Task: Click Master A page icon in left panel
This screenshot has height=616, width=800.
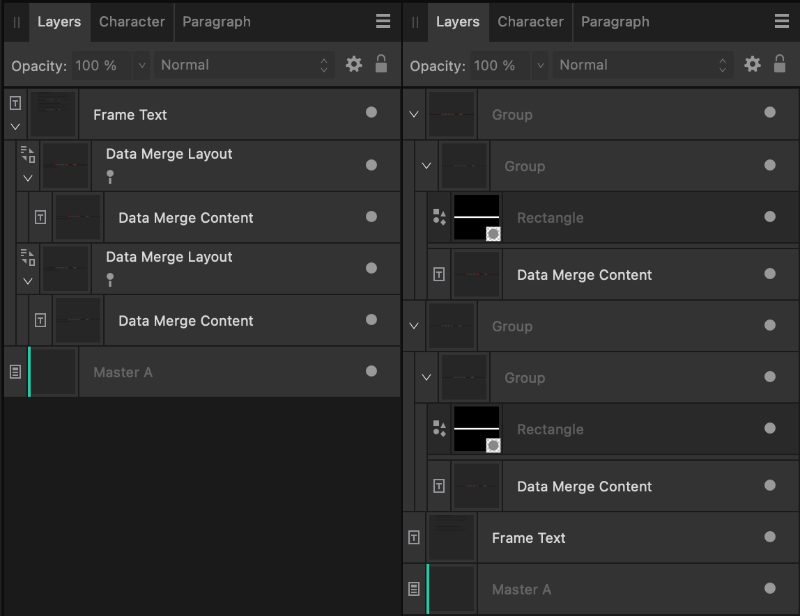Action: tap(15, 372)
